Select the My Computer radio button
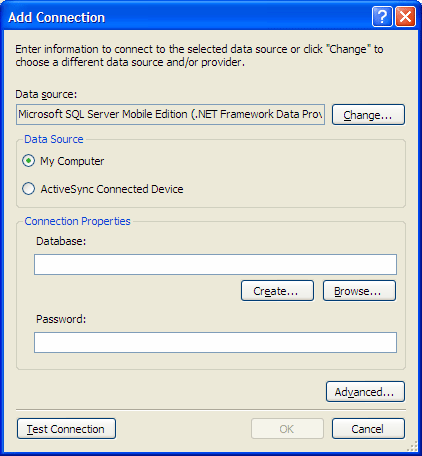 tap(28, 161)
